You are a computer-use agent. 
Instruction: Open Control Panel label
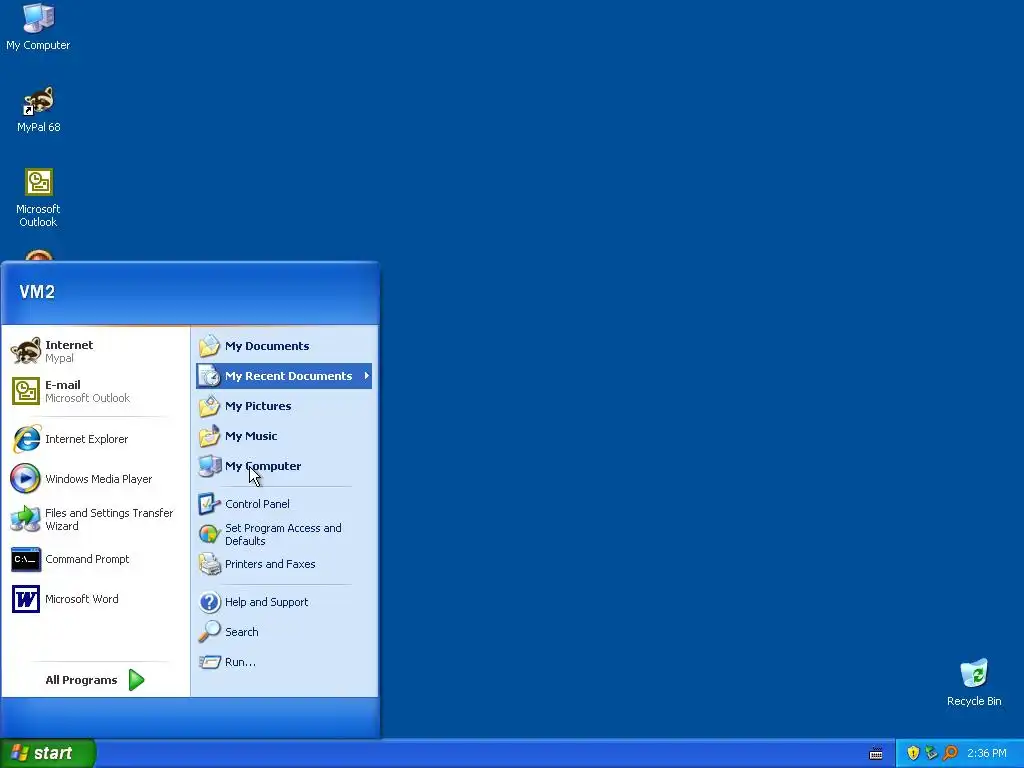(257, 504)
